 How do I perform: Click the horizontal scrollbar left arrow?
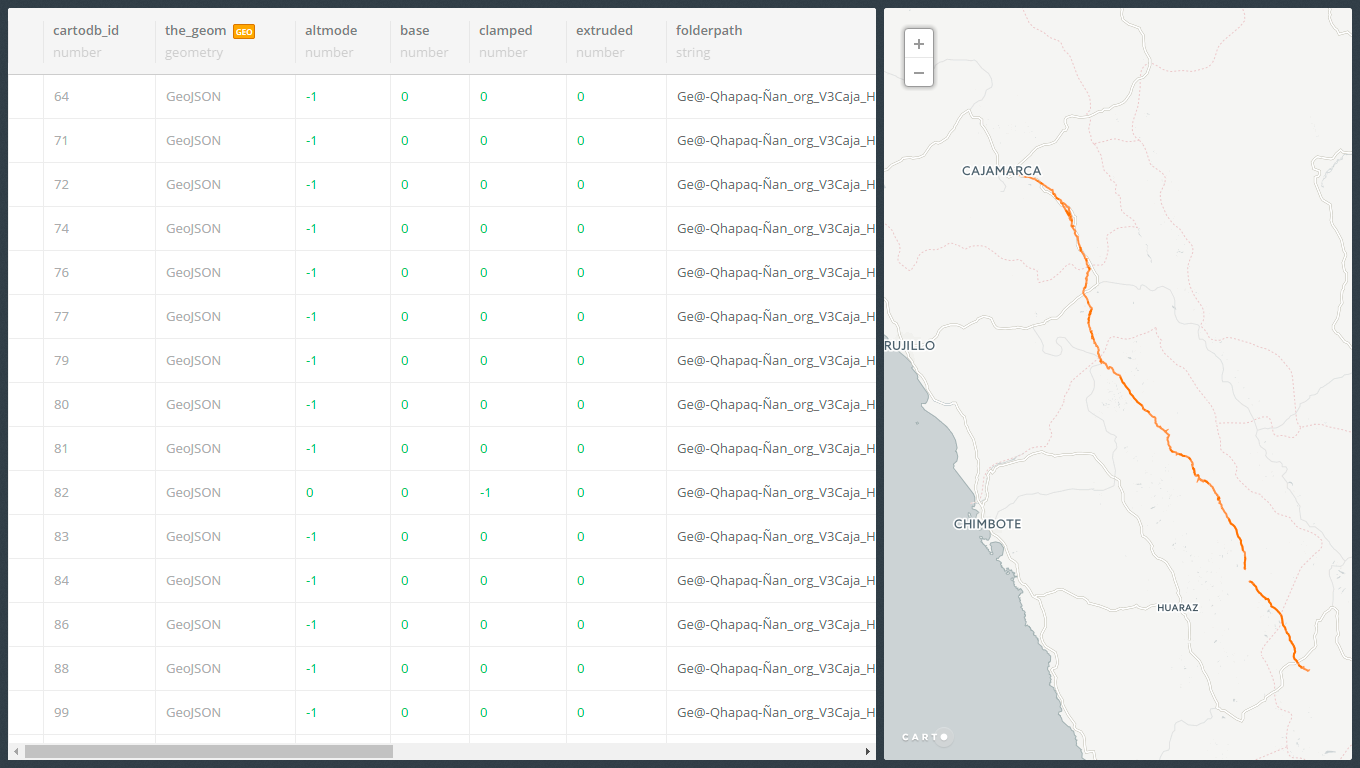point(16,751)
